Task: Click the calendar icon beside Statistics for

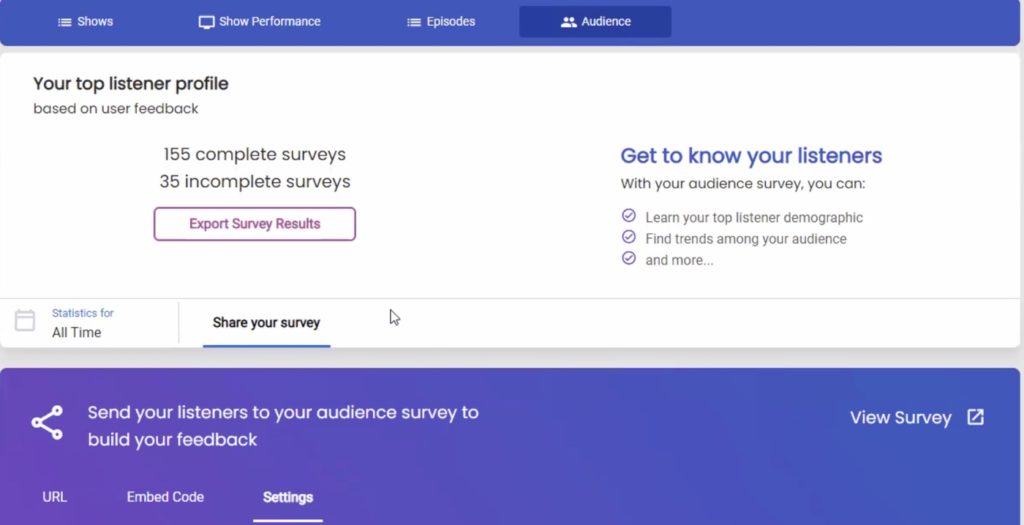Action: (x=25, y=320)
